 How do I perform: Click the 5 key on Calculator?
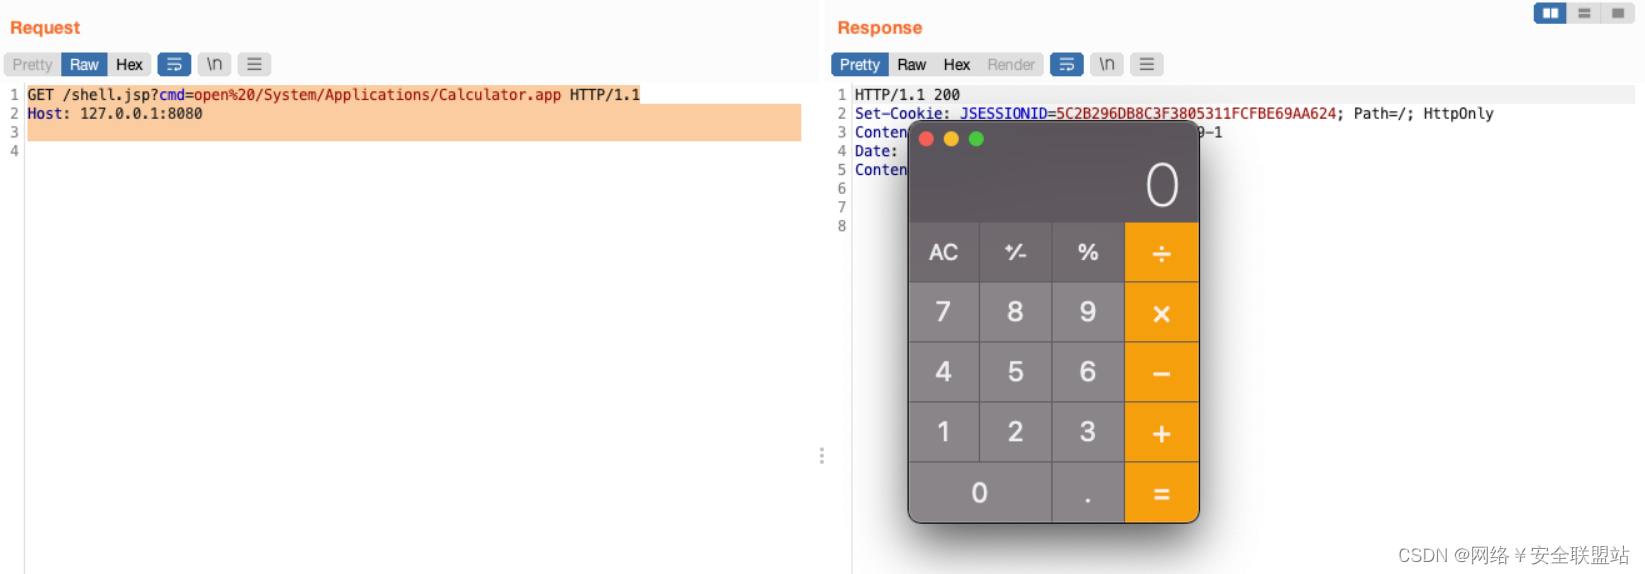[1015, 372]
